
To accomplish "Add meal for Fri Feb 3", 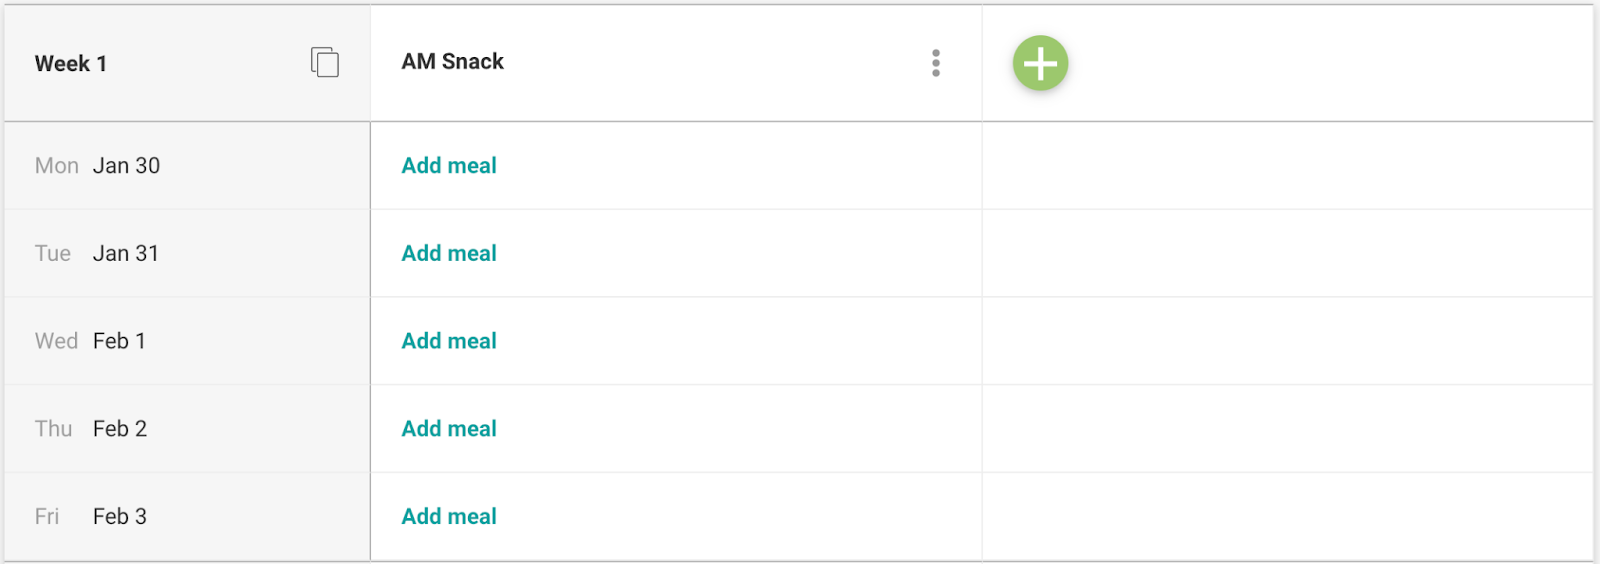I will [449, 517].
